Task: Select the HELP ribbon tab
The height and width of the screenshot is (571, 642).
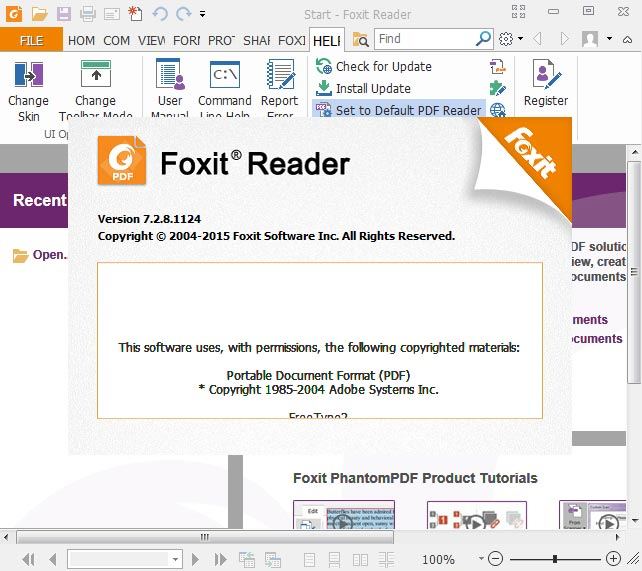Action: pos(327,41)
